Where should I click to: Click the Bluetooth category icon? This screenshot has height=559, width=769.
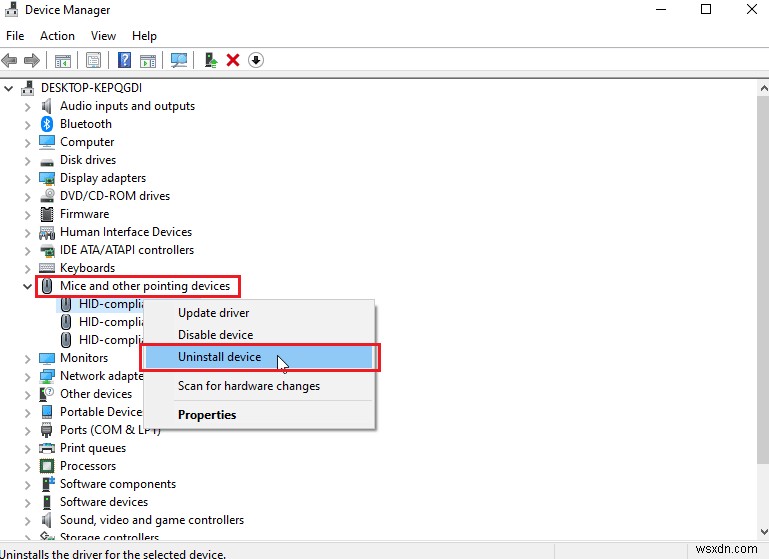pyautogui.click(x=47, y=124)
